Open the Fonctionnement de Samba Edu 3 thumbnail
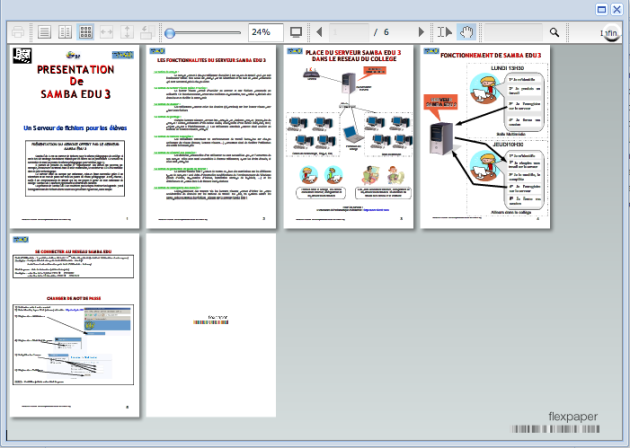 (x=485, y=137)
